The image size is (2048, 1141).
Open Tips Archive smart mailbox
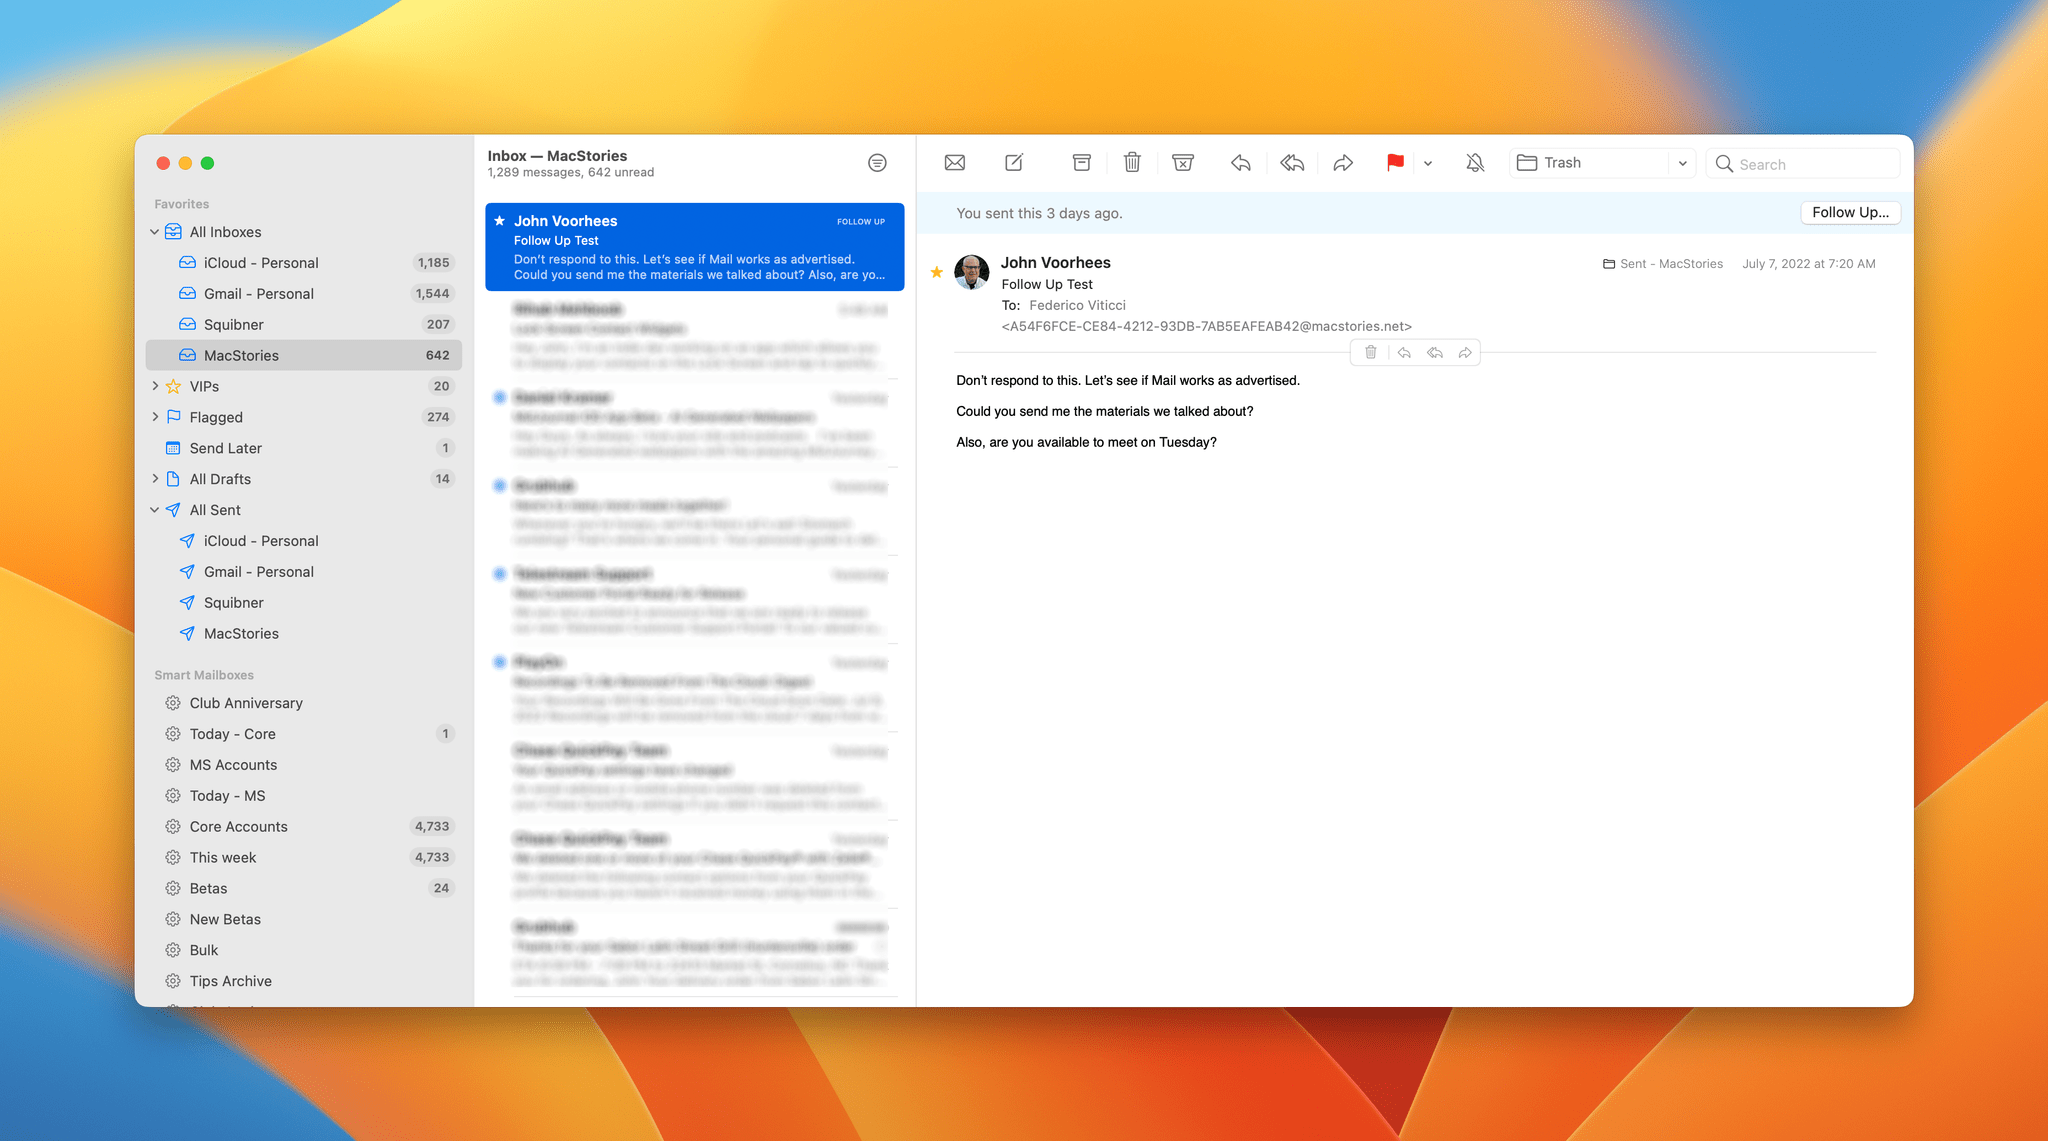pyautogui.click(x=304, y=981)
